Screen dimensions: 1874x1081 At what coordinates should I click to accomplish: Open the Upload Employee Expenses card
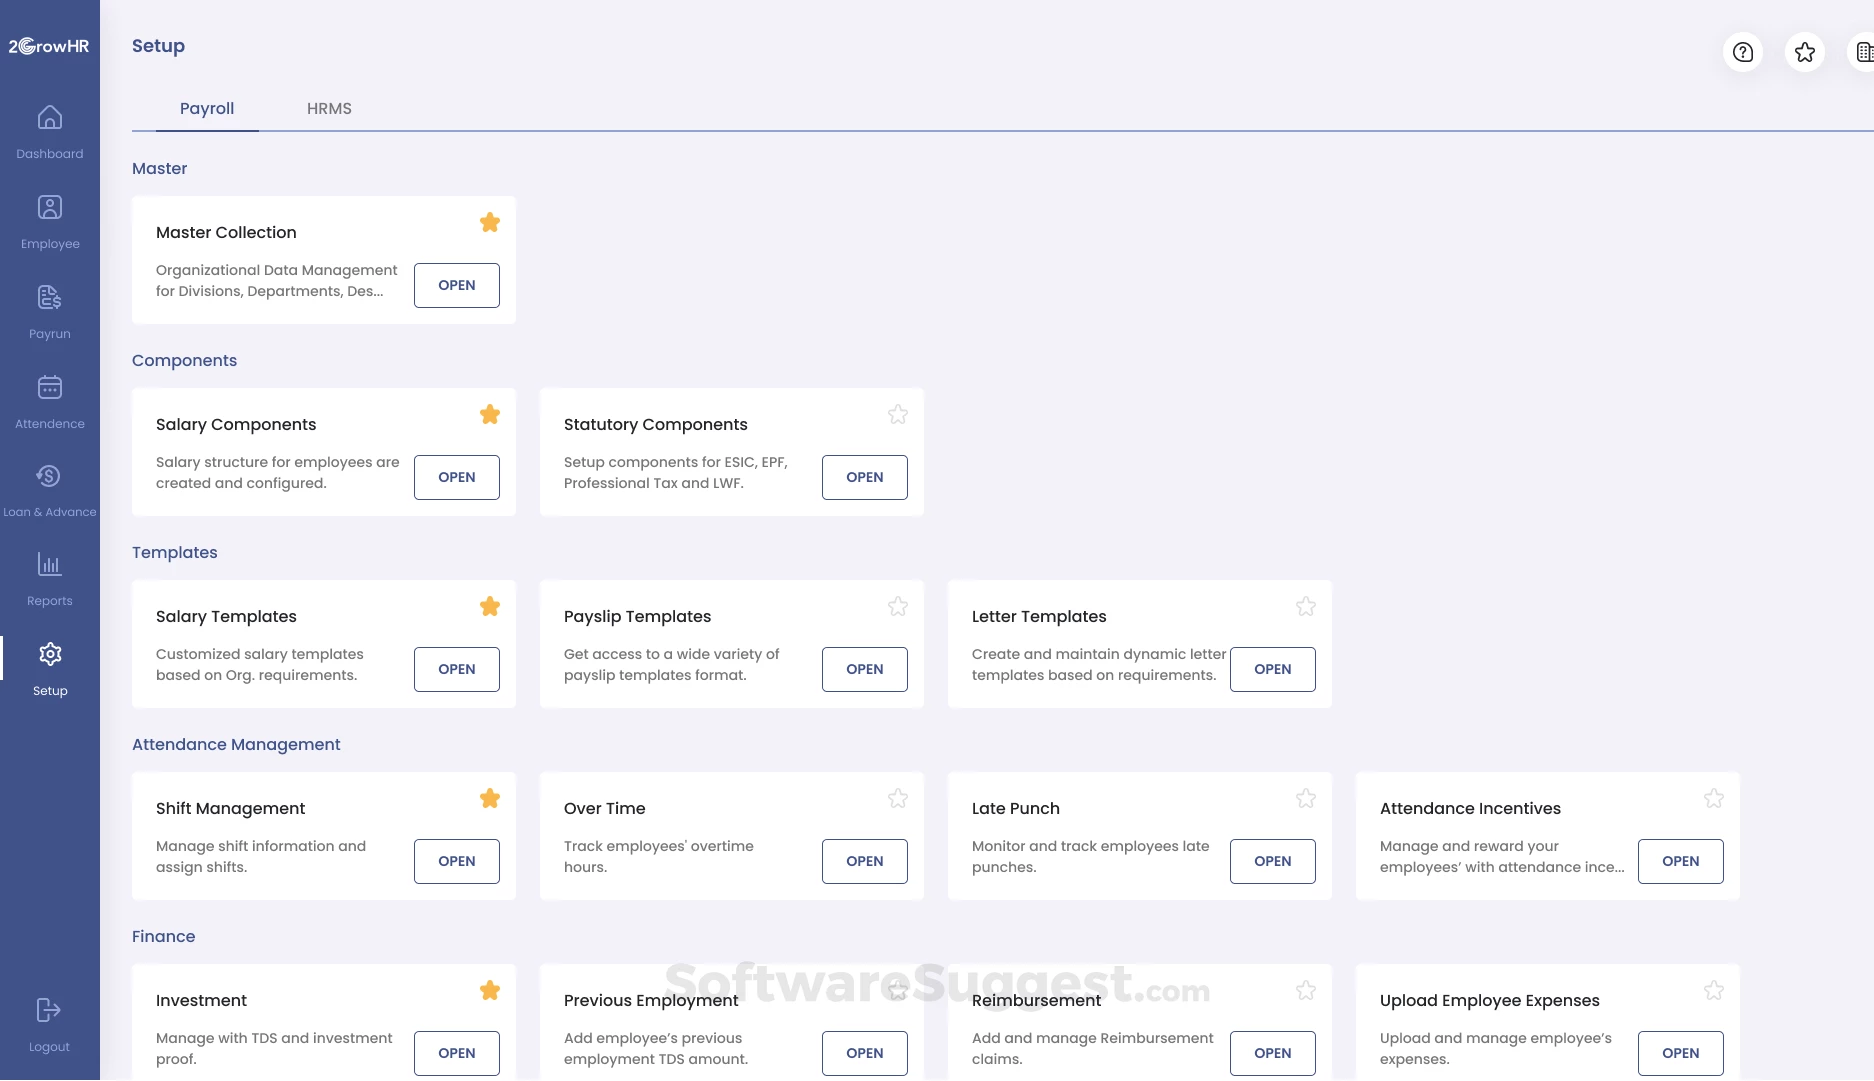(x=1681, y=1053)
